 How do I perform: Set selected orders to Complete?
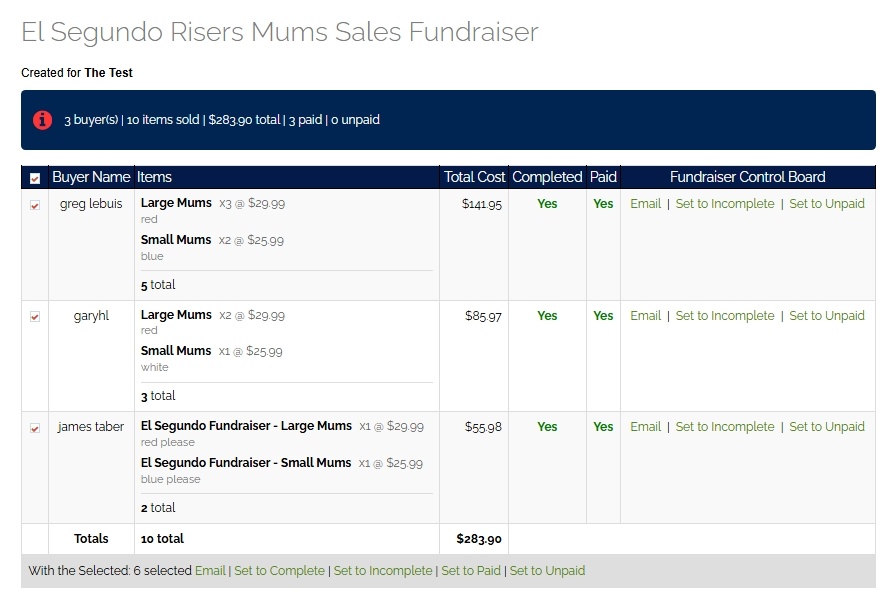(279, 570)
